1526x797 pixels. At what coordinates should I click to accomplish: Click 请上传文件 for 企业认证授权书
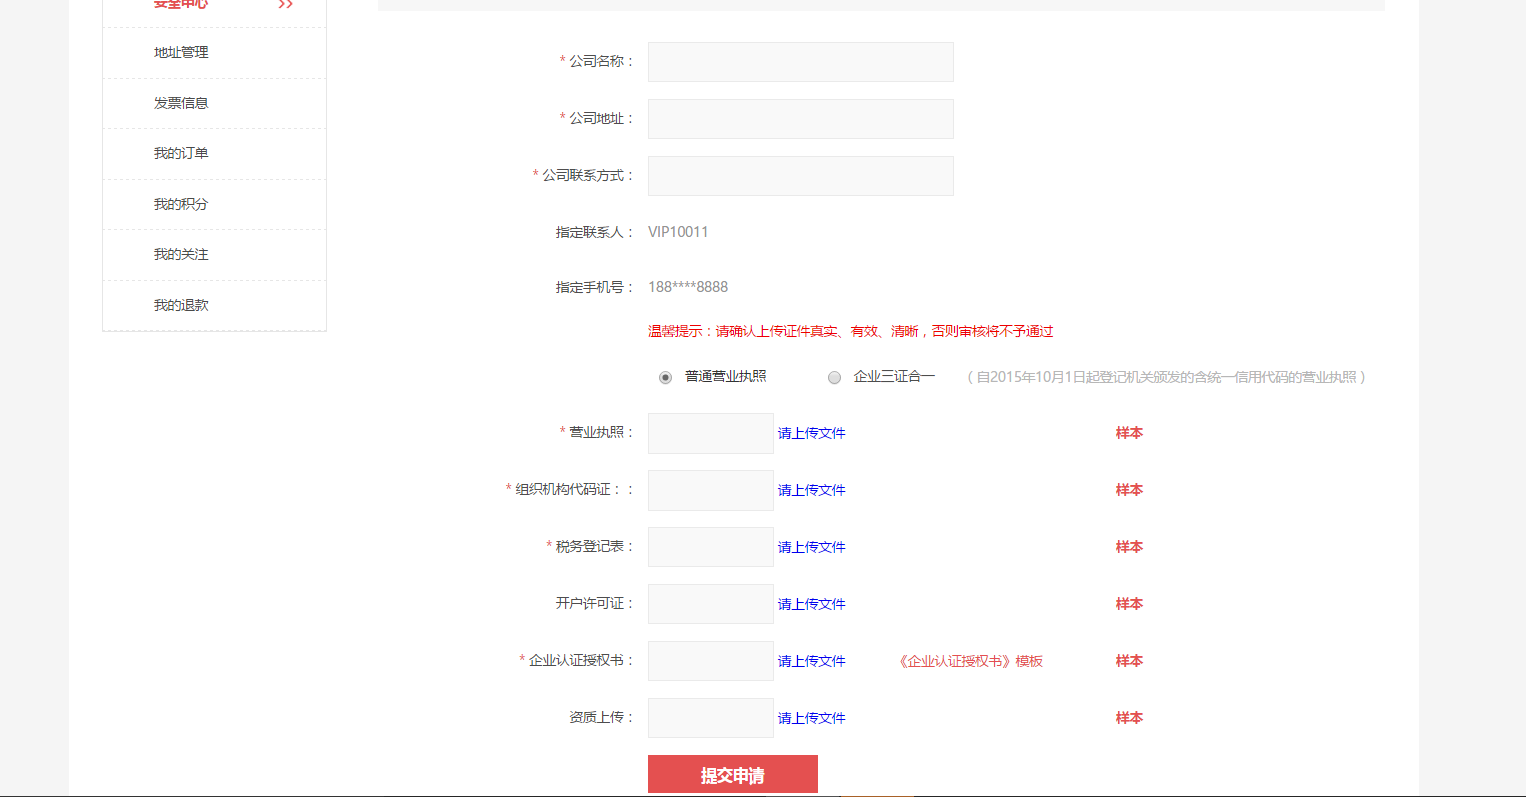[x=812, y=661]
